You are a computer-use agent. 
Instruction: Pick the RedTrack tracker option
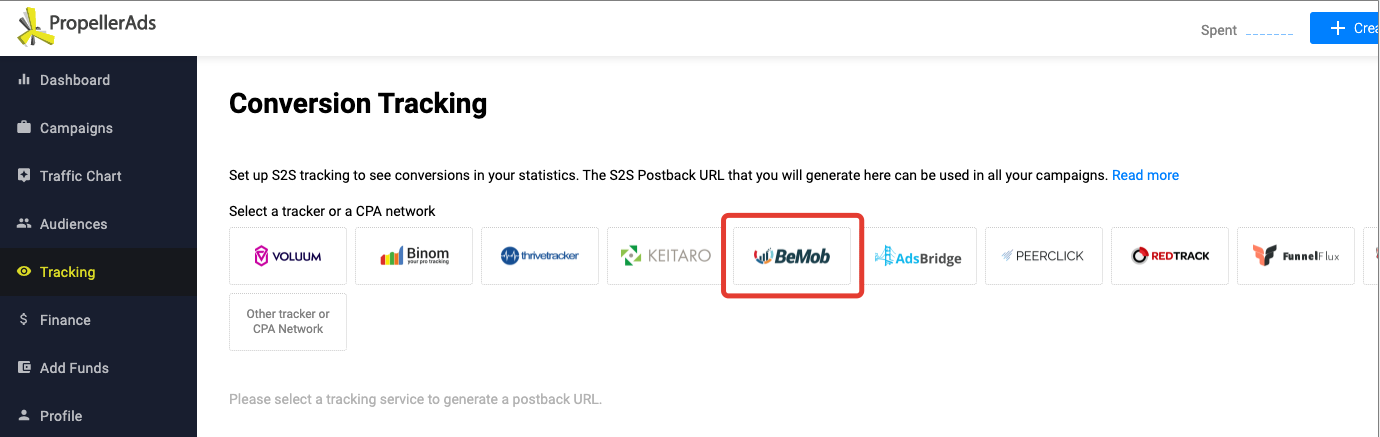click(x=1170, y=256)
